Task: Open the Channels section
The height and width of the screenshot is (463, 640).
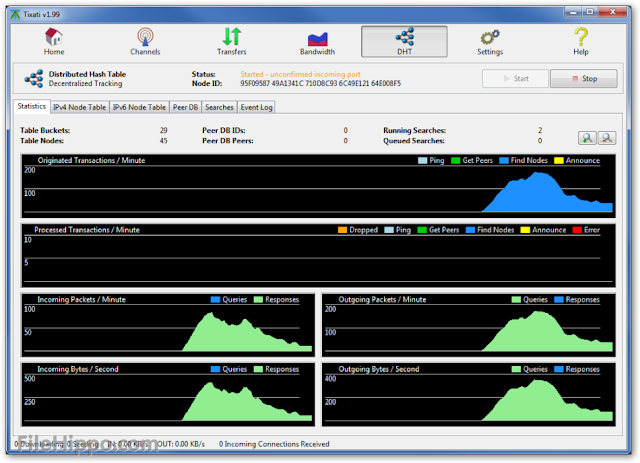Action: coord(145,42)
